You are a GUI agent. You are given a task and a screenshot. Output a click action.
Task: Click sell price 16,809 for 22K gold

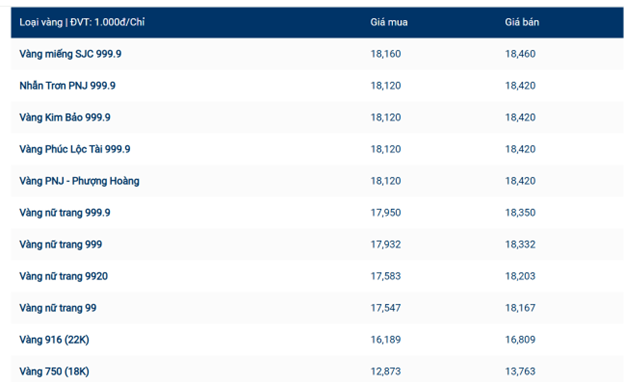520,340
